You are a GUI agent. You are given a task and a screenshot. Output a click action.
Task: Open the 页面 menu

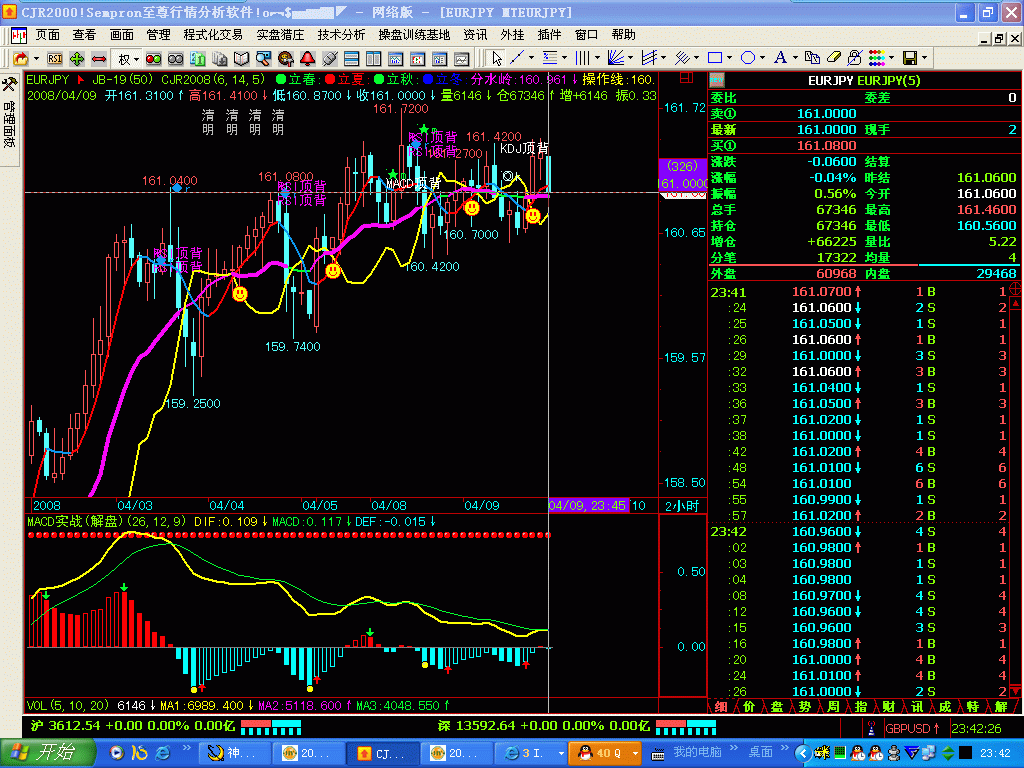pos(47,35)
